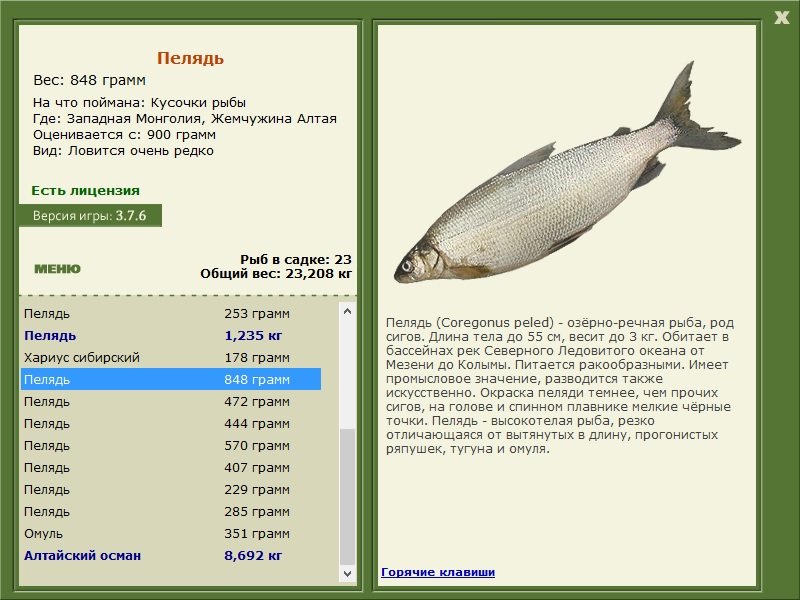Click the Где: Западная Монголия location line

pos(185,118)
